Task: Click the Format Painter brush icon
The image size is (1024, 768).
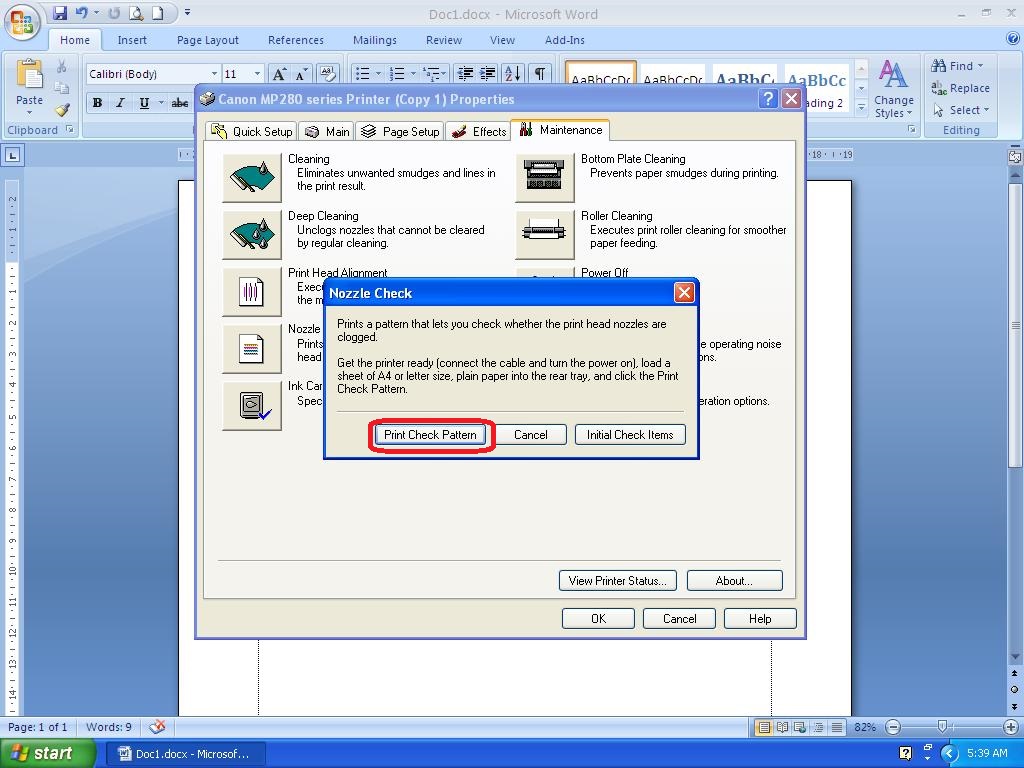Action: coord(63,110)
